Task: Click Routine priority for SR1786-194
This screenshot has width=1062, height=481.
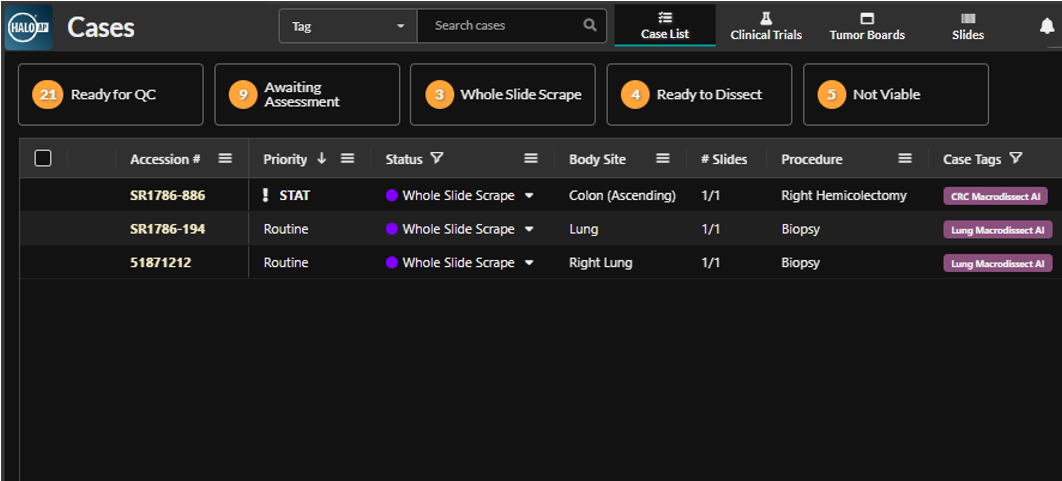Action: [286, 229]
